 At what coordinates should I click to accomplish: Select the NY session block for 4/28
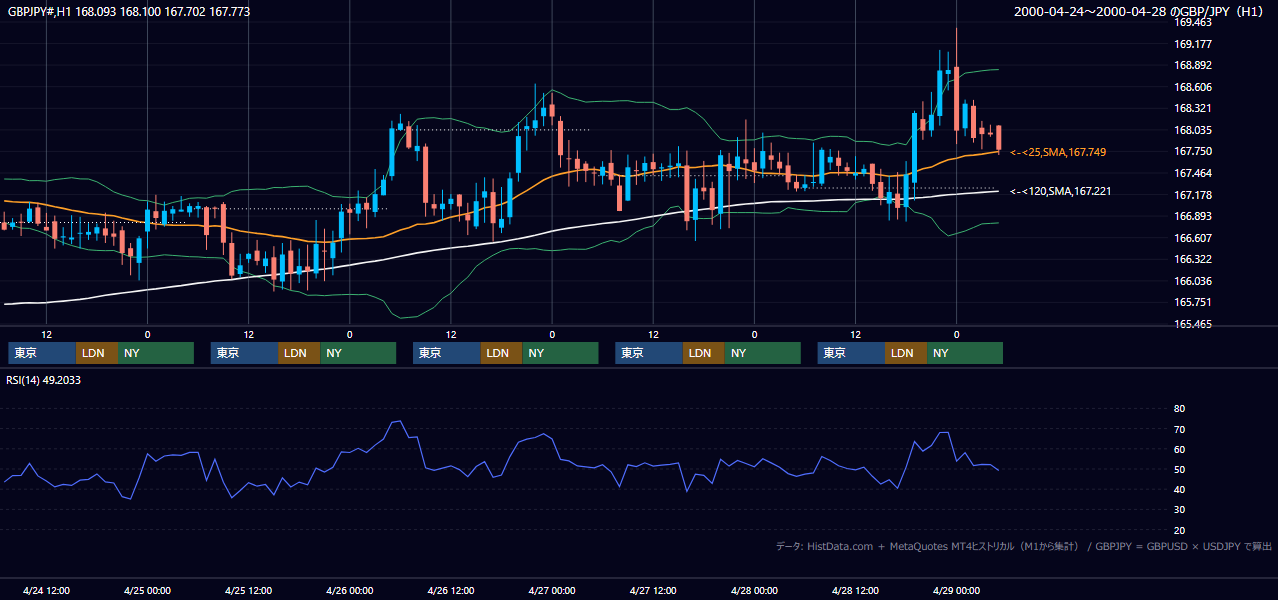pyautogui.click(x=965, y=353)
